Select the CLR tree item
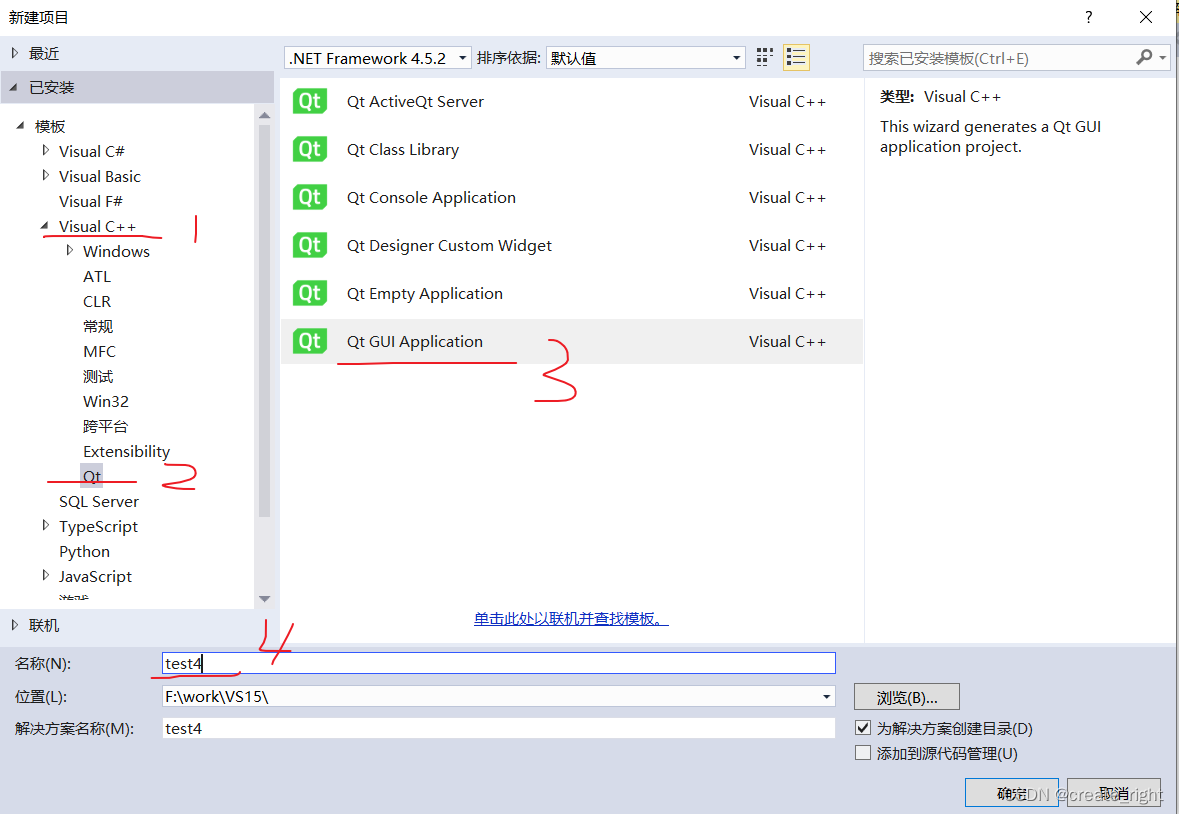This screenshot has height=814, width=1179. (x=97, y=301)
